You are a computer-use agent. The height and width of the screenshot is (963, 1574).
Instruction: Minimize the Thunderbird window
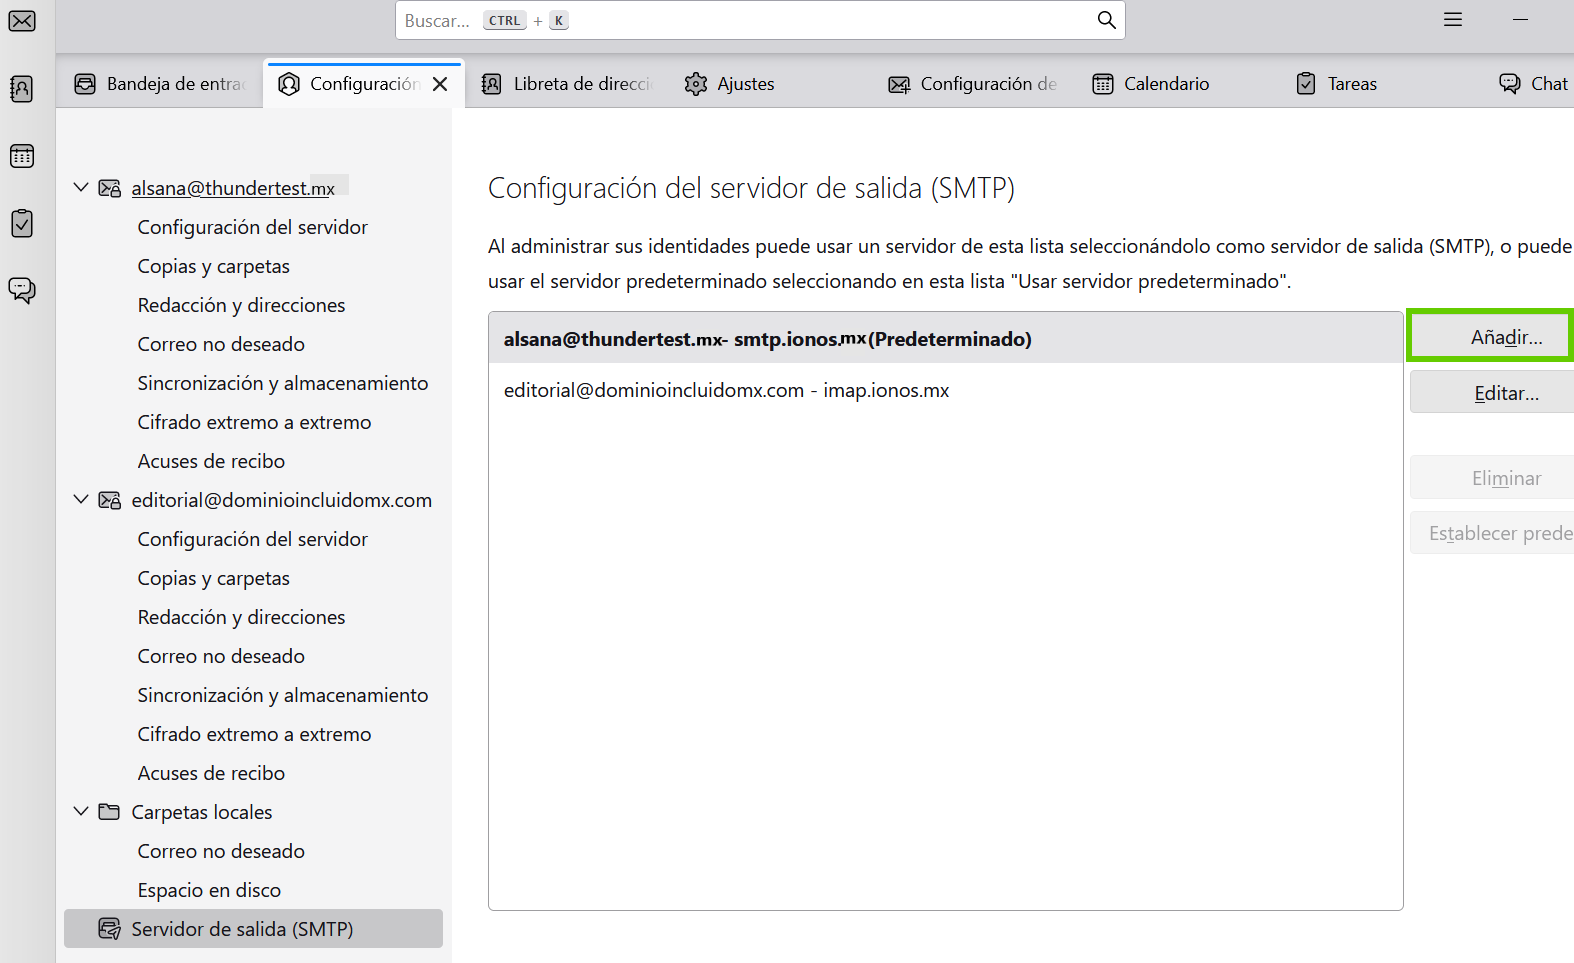coord(1520,20)
